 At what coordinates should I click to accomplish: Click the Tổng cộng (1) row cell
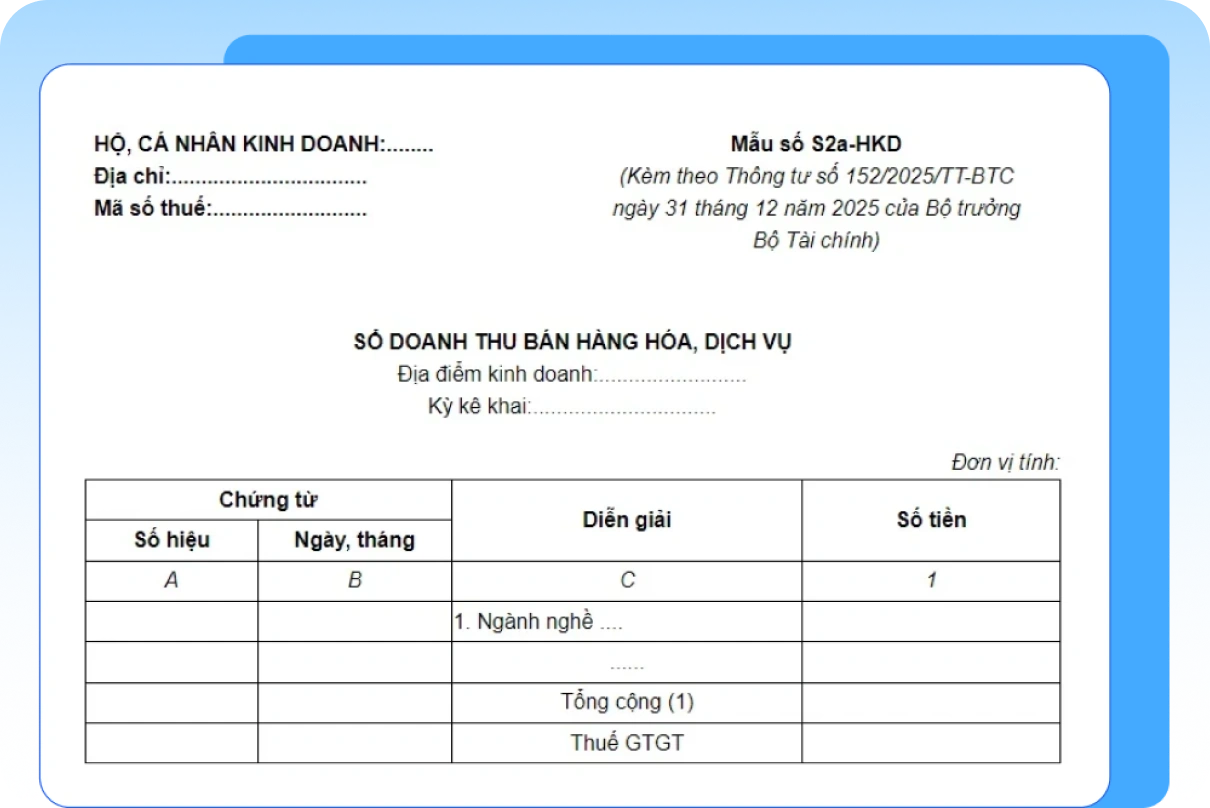tap(627, 701)
